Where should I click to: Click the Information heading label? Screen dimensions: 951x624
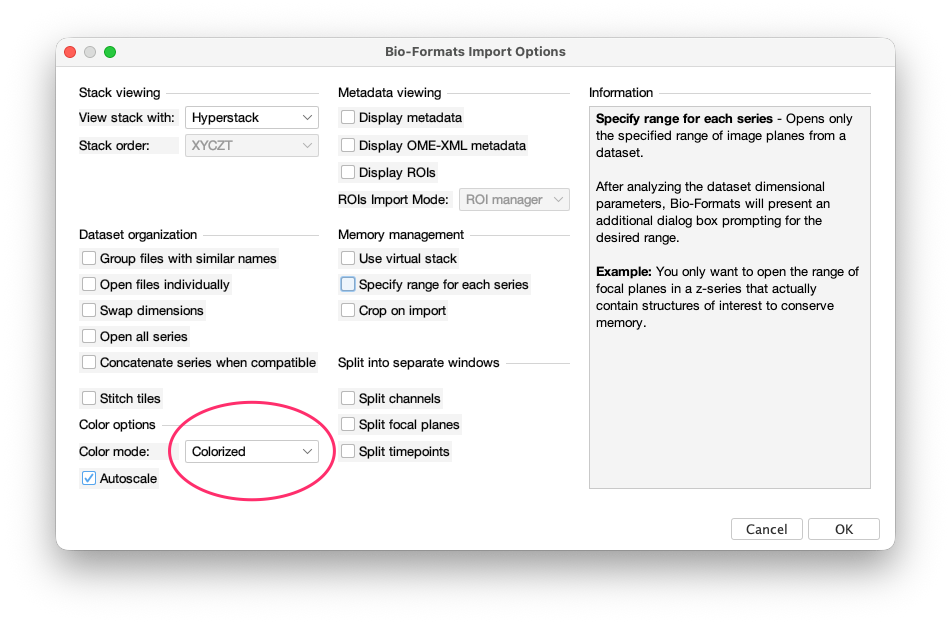click(621, 93)
